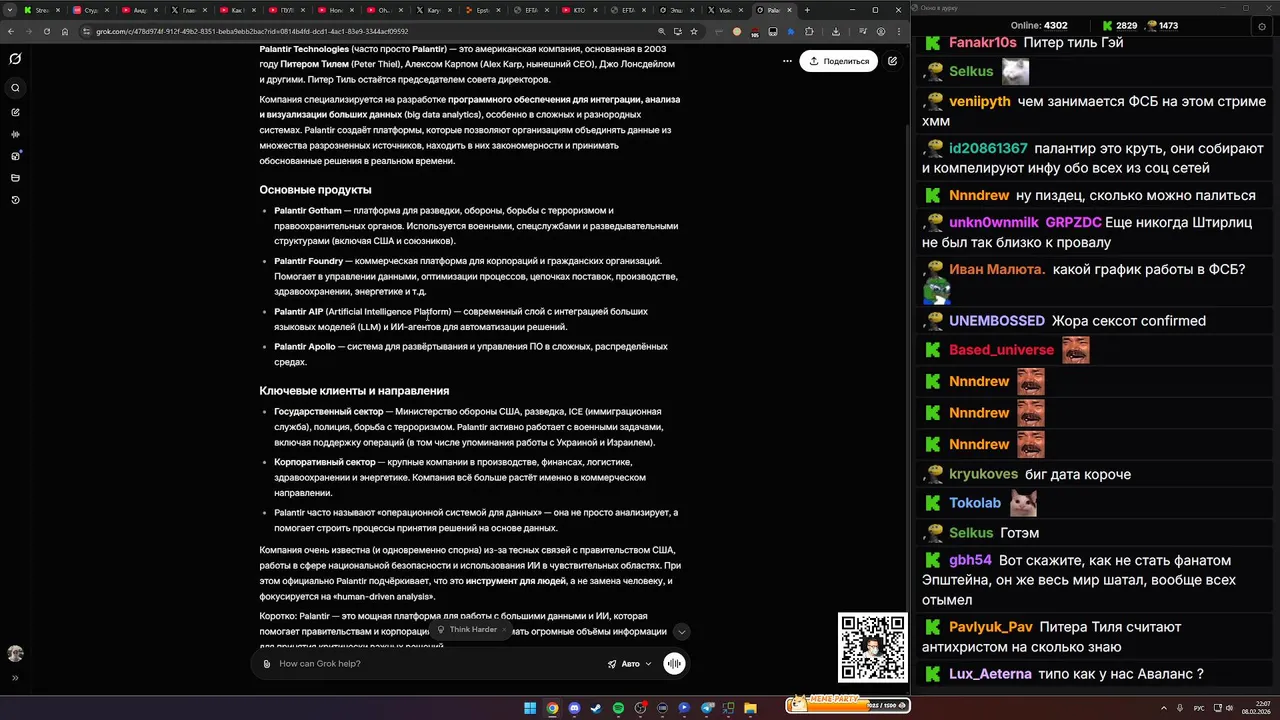
Task: Open voice mode icon in sidebar
Action: (x=15, y=134)
